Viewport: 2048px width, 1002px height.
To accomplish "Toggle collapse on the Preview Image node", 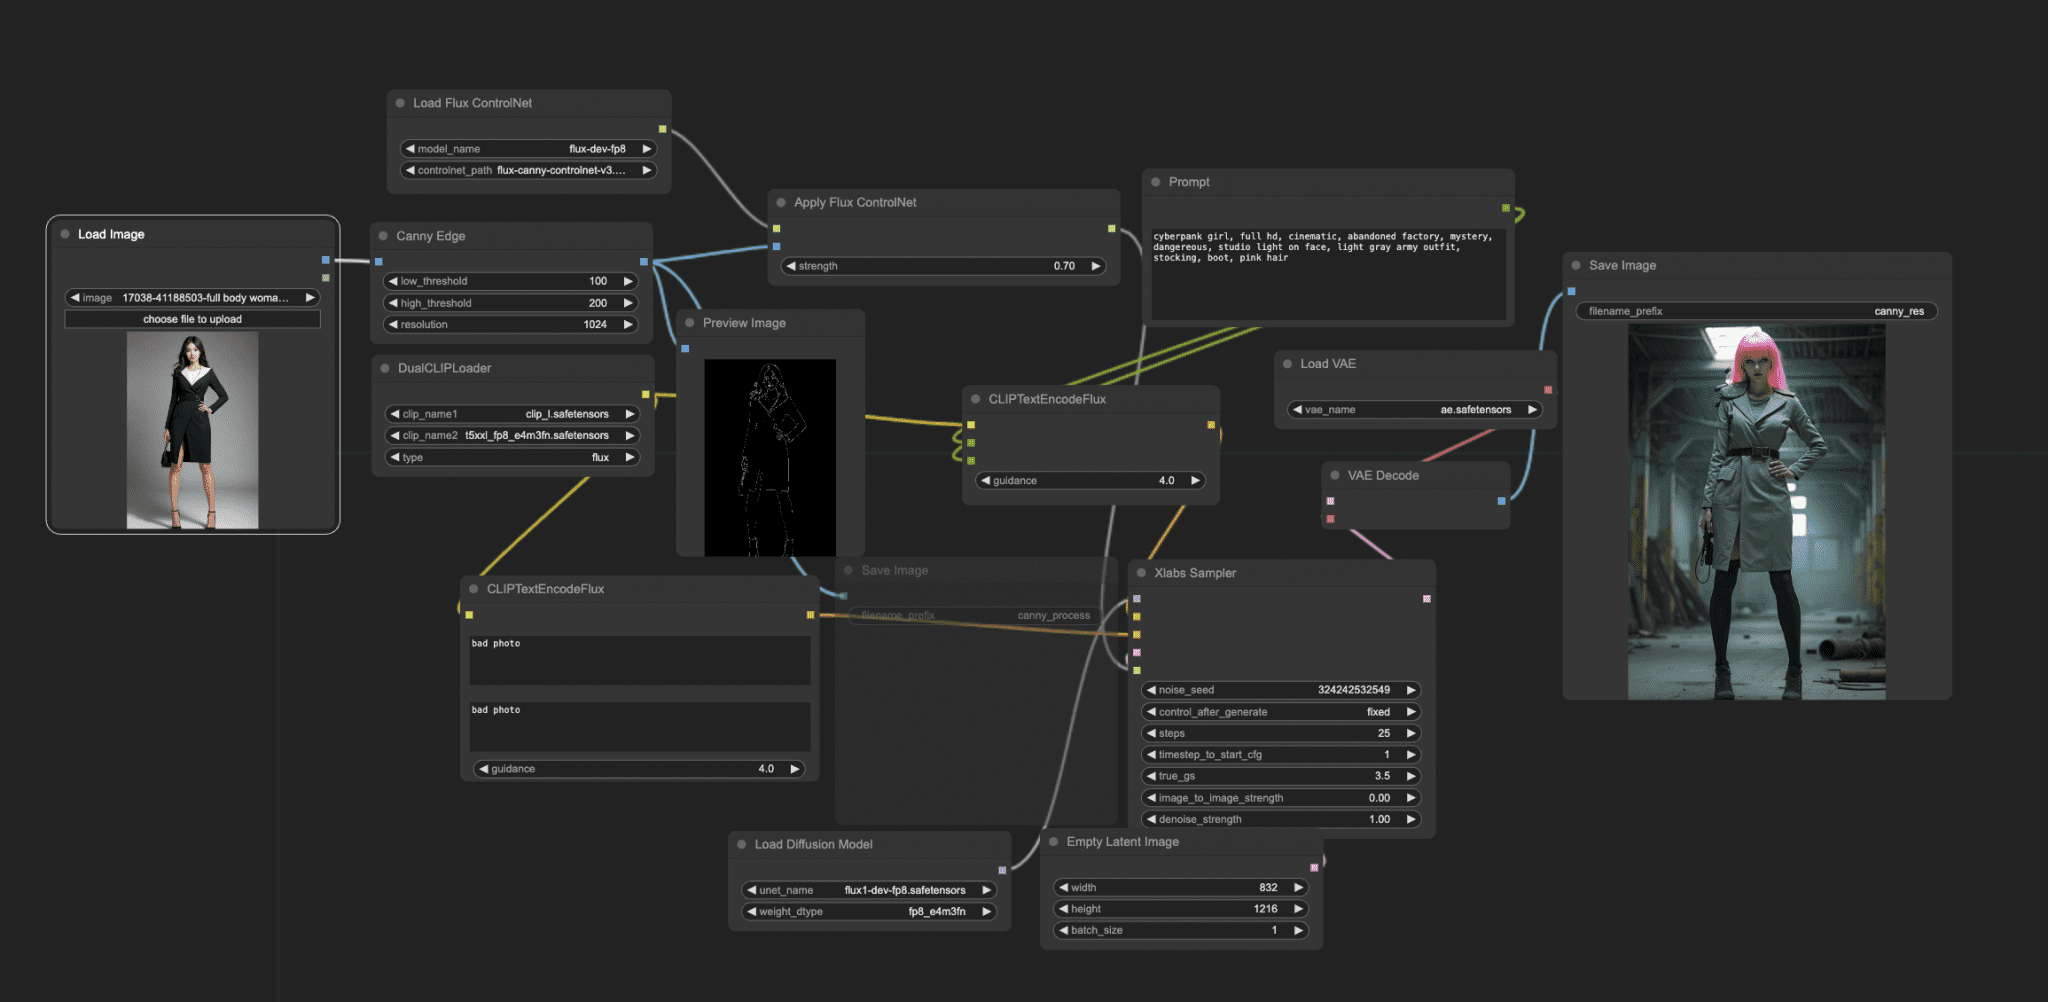I will pyautogui.click(x=690, y=323).
